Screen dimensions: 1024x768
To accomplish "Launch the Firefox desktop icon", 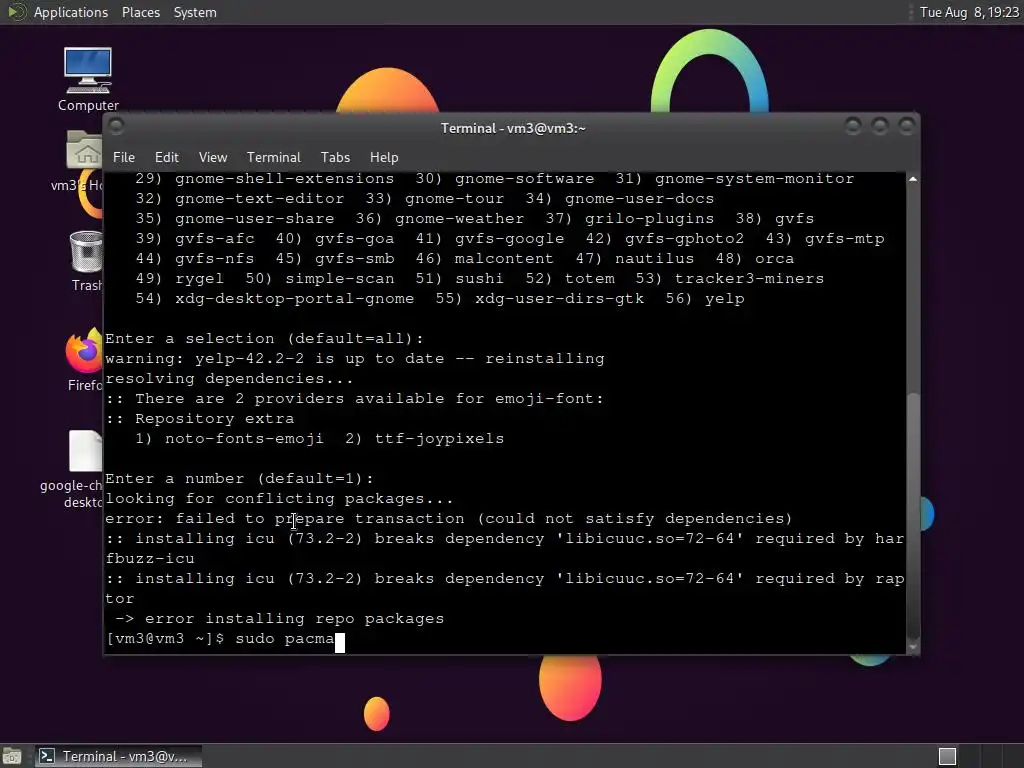I will [84, 351].
